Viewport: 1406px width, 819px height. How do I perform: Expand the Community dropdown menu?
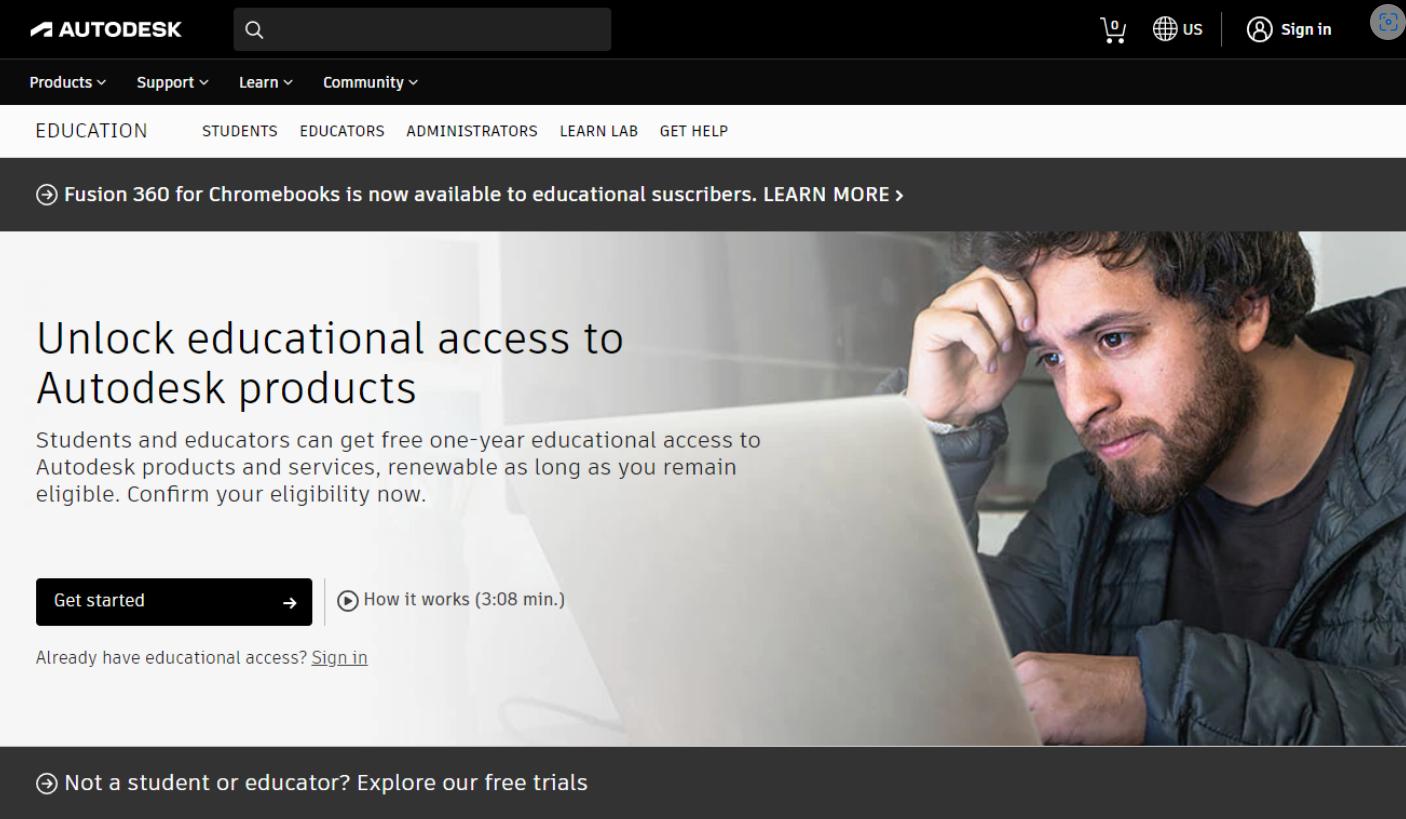pos(370,82)
